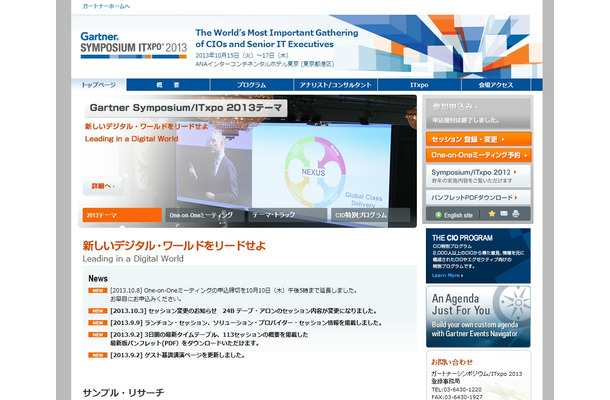Click the FAX:03-6430-1927 text
Image resolution: width=610 pixels, height=400 pixels.
pos(457,397)
